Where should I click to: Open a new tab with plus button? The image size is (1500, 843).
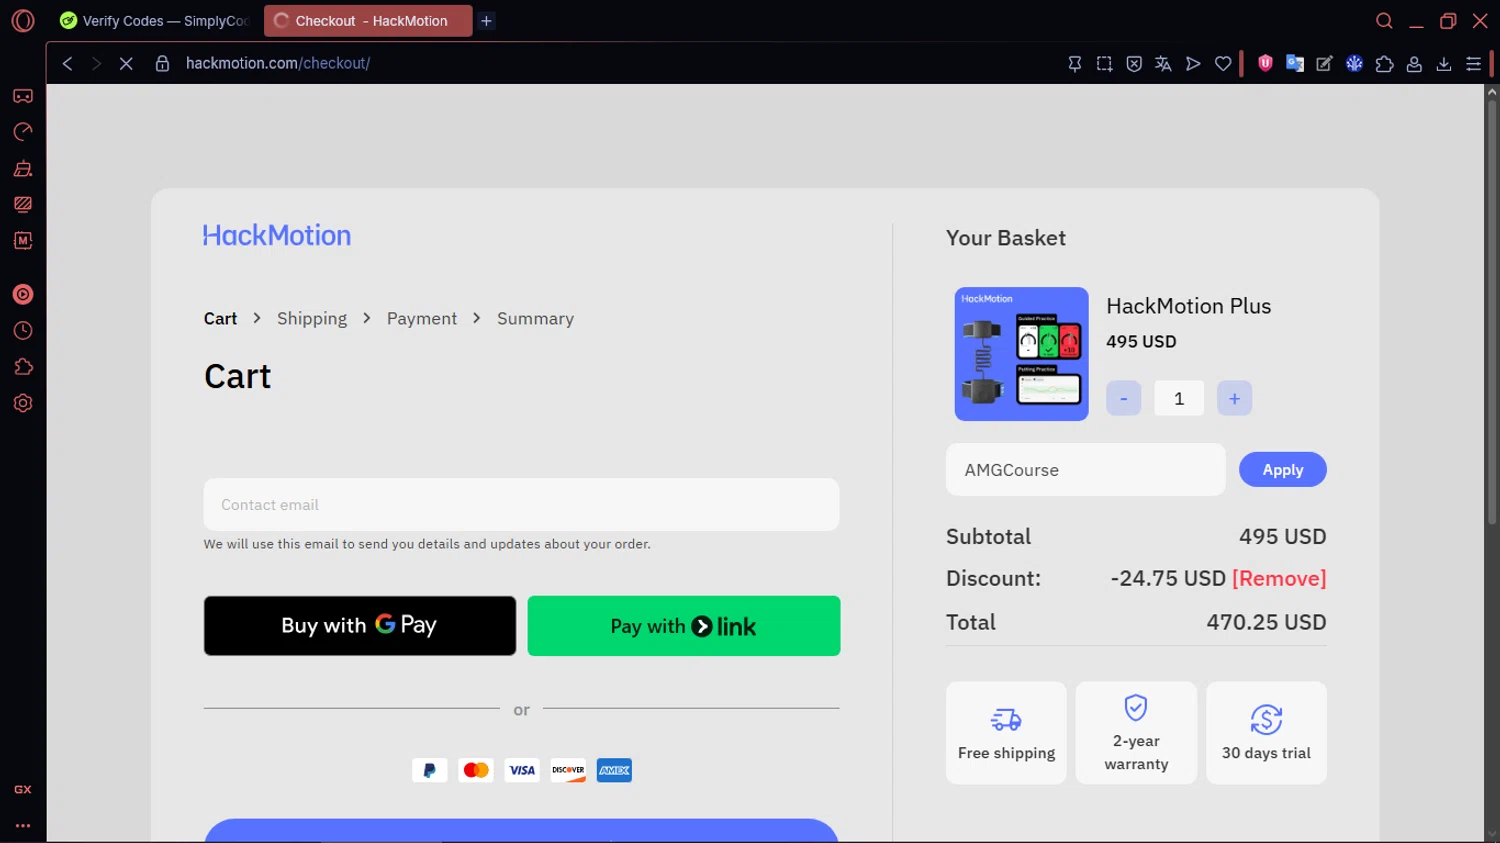[486, 21]
